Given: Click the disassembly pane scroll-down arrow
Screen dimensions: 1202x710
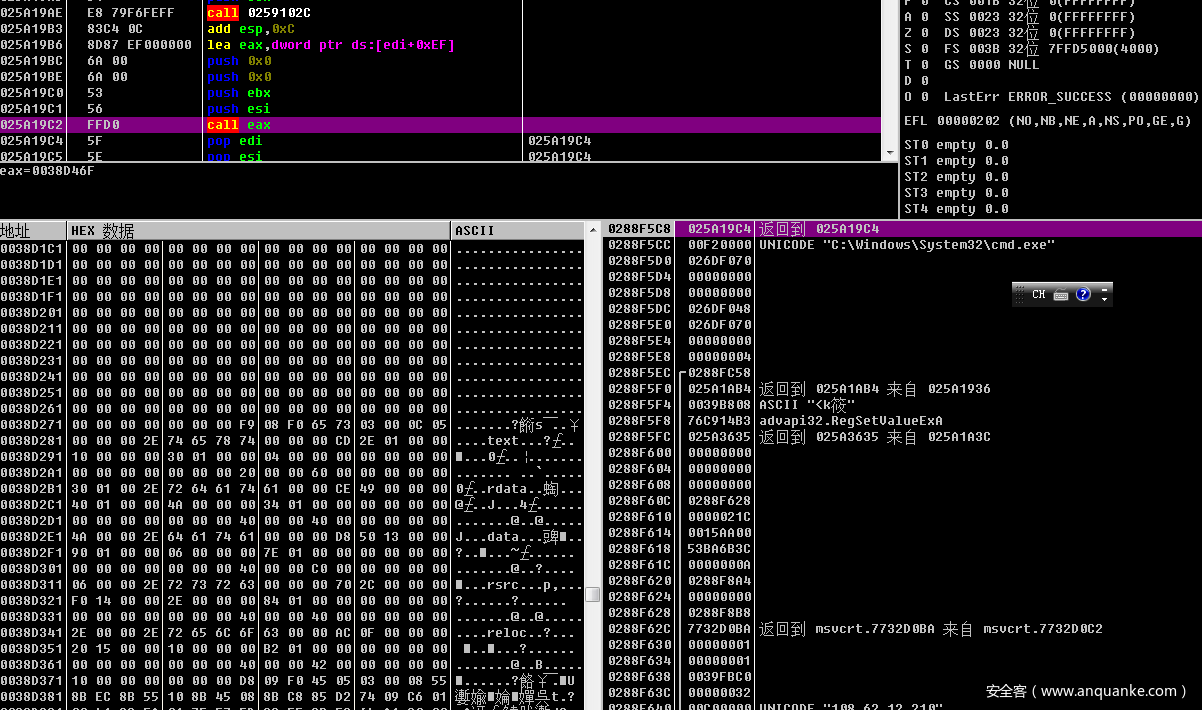Looking at the screenshot, I should (890, 153).
